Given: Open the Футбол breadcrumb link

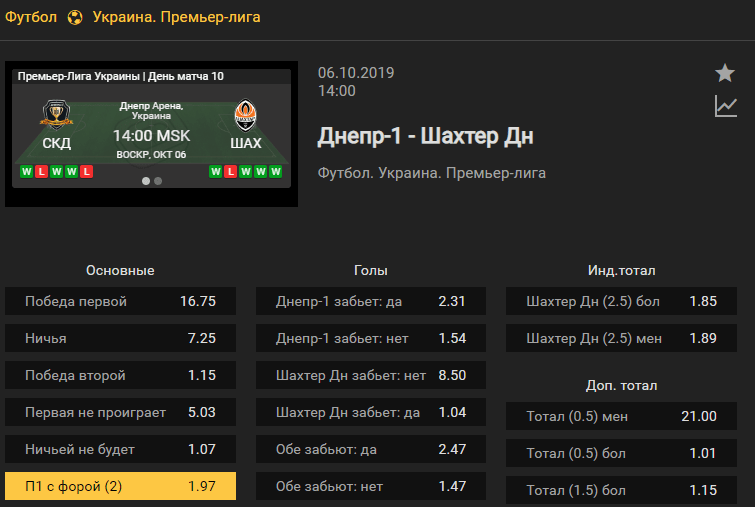Looking at the screenshot, I should 31,17.
